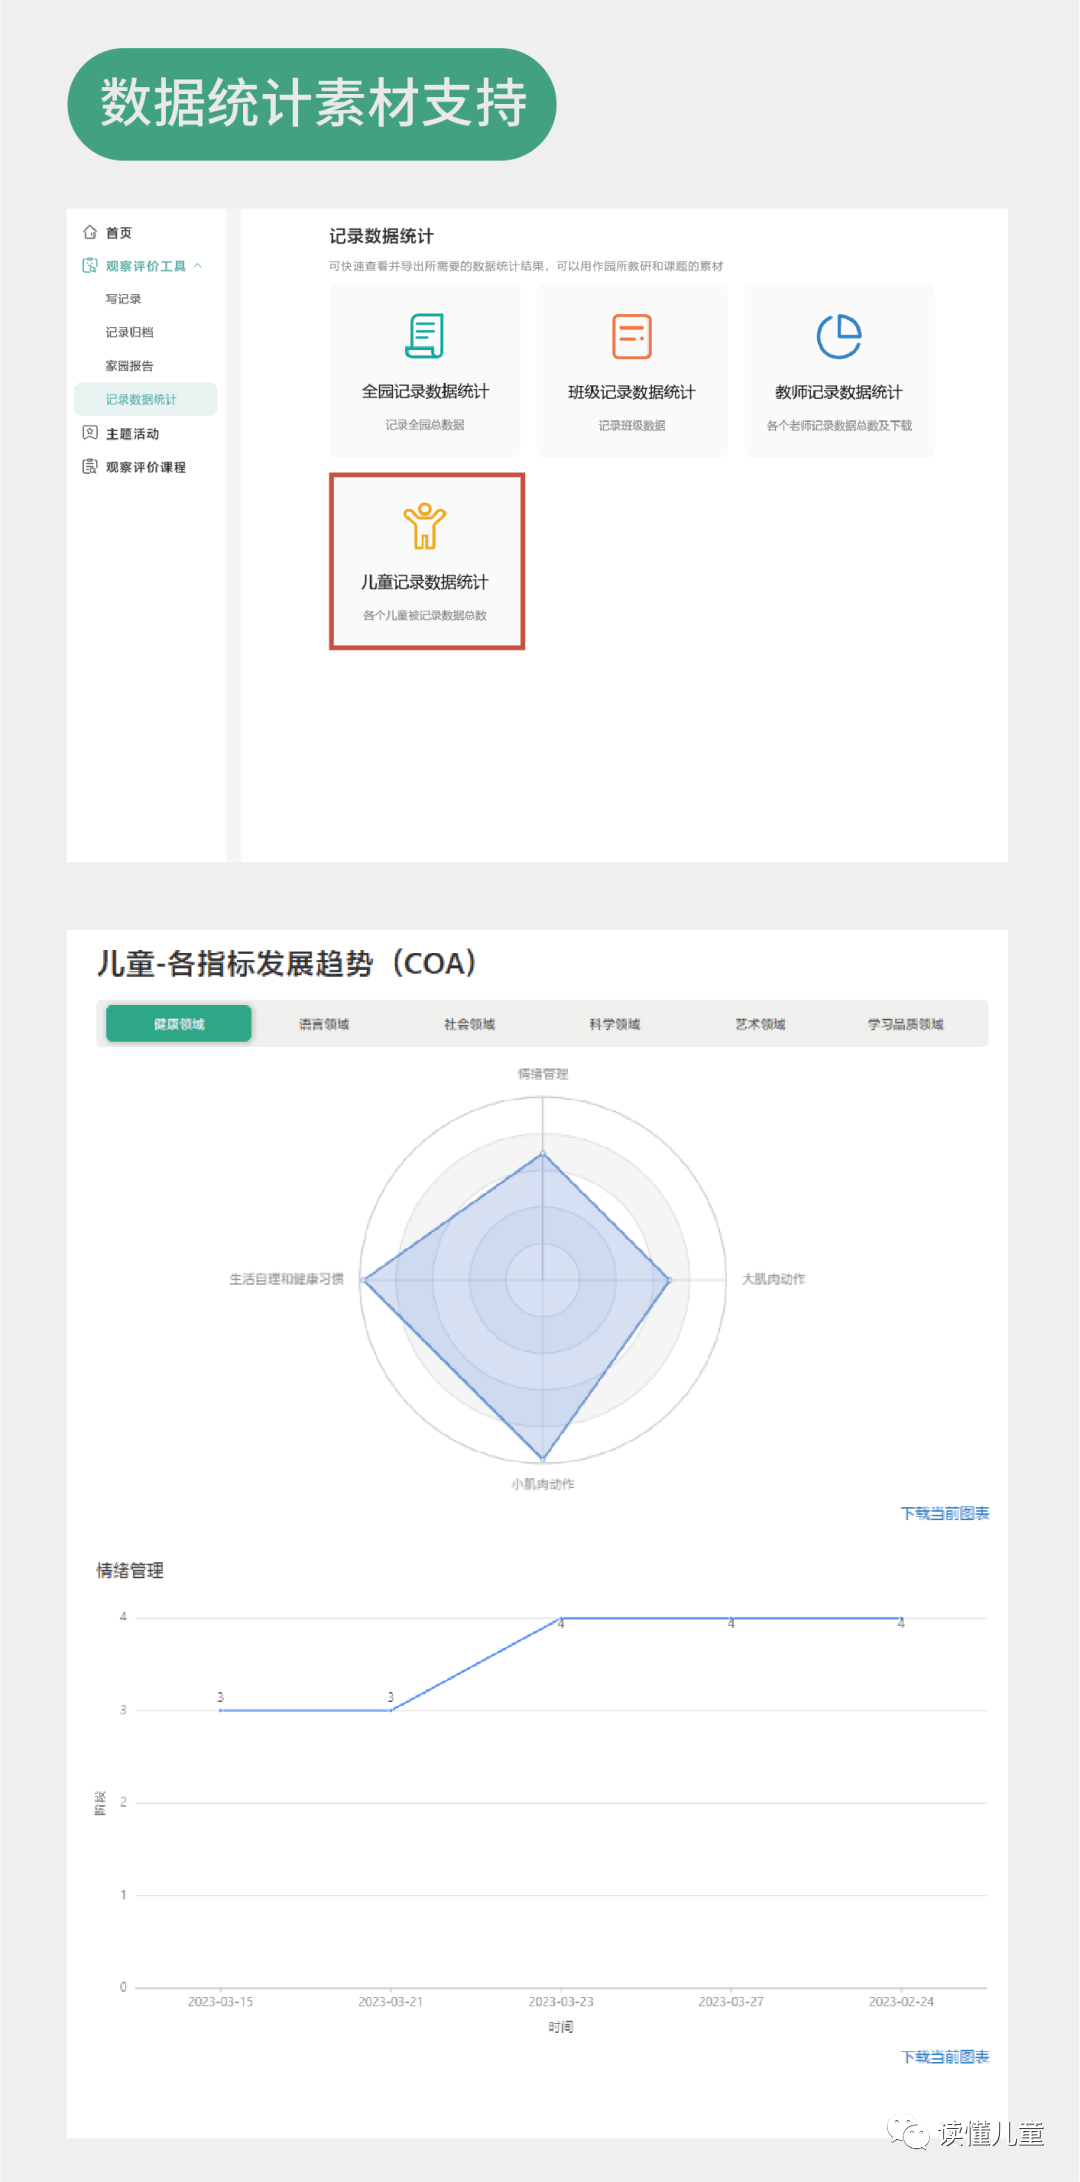Select 写记录 in the sidebar
Image resolution: width=1080 pixels, height=2182 pixels.
pyautogui.click(x=124, y=299)
